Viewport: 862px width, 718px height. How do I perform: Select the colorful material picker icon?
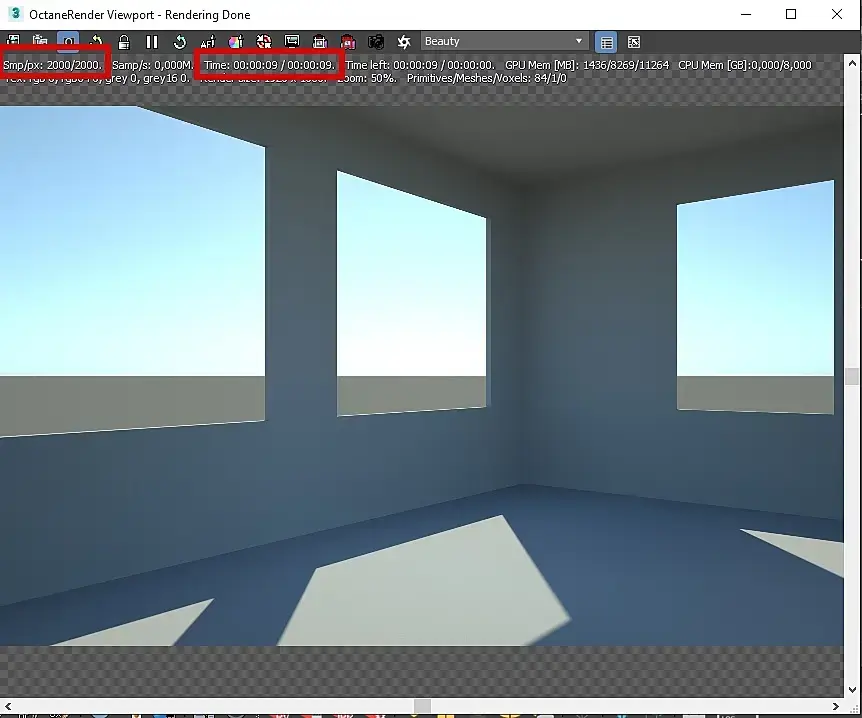coord(236,42)
